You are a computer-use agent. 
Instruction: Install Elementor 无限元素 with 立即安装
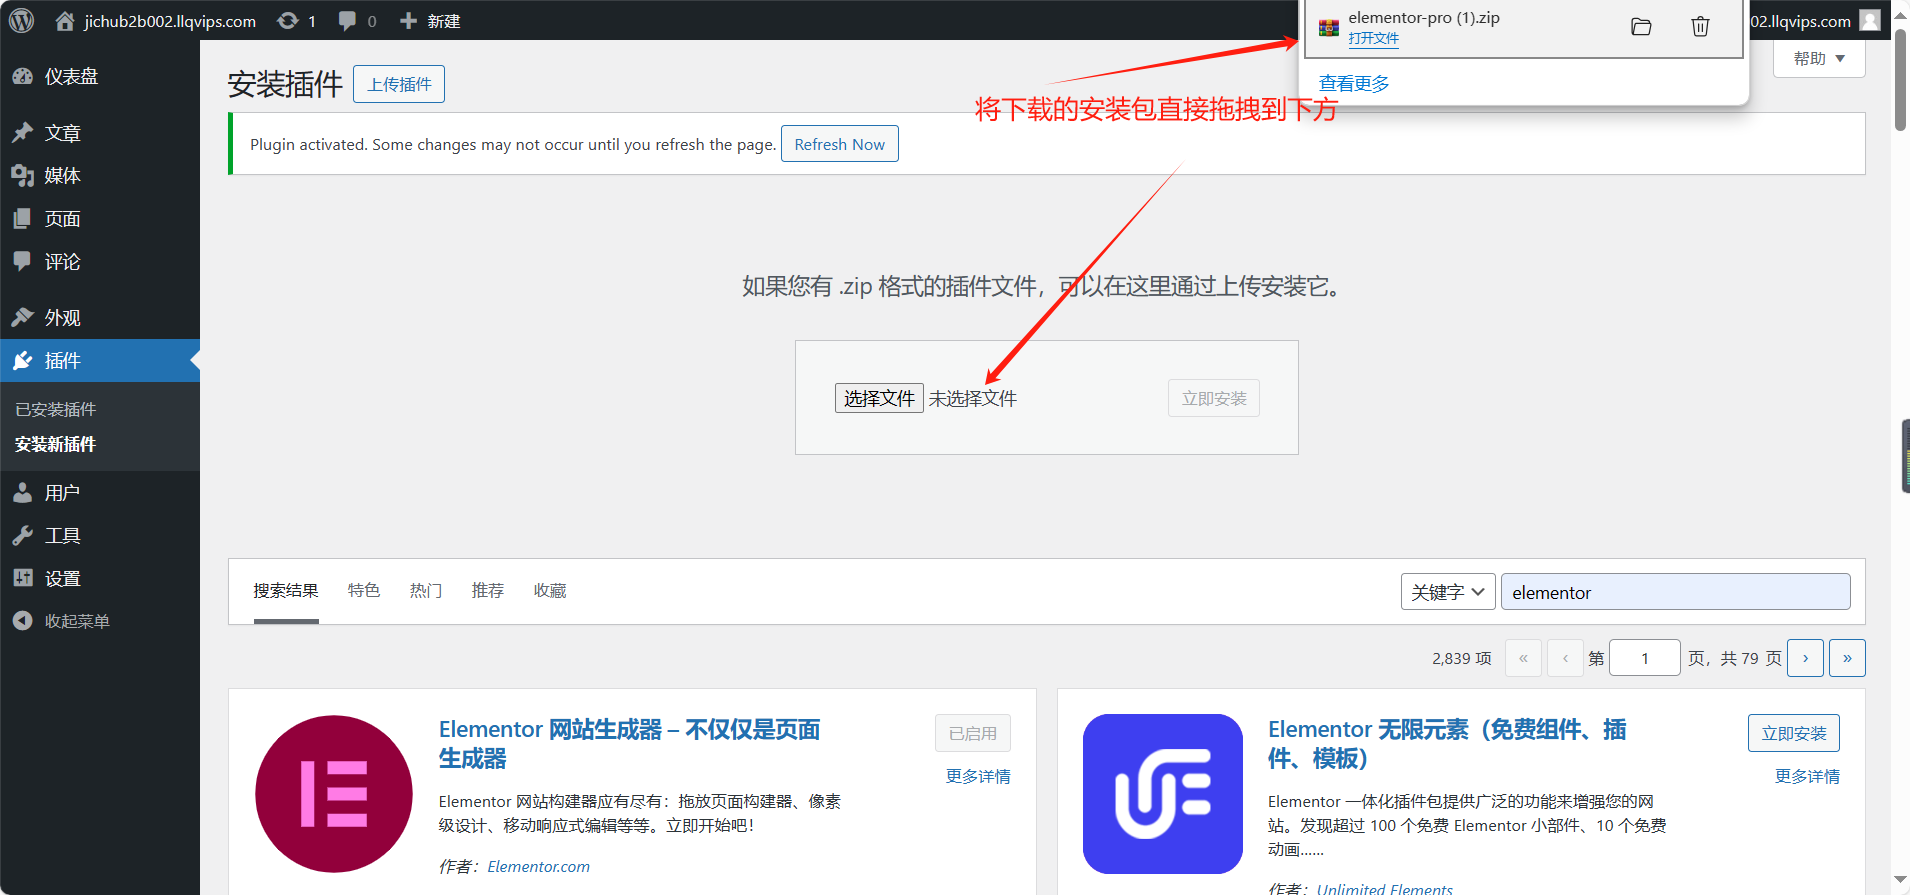click(x=1794, y=733)
